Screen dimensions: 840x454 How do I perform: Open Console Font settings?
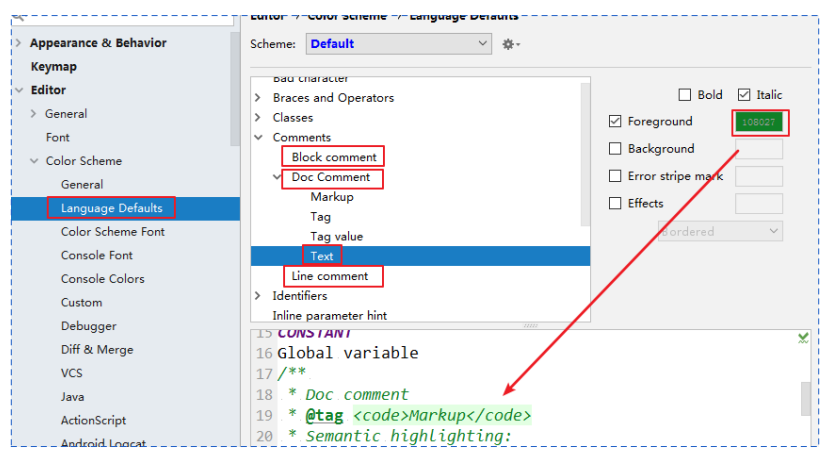97,255
